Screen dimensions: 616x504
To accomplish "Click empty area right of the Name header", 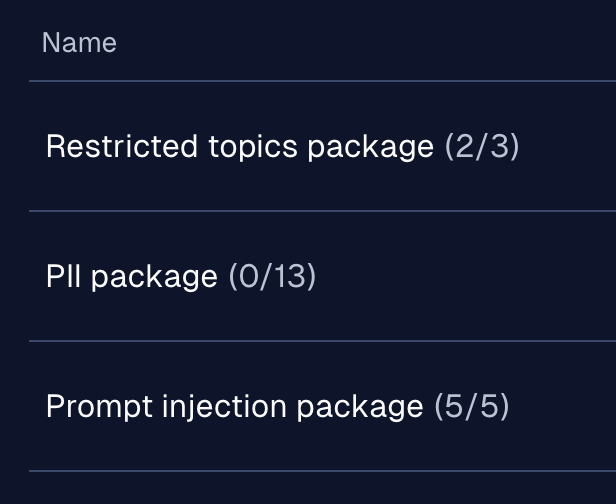I will click(x=365, y=42).
